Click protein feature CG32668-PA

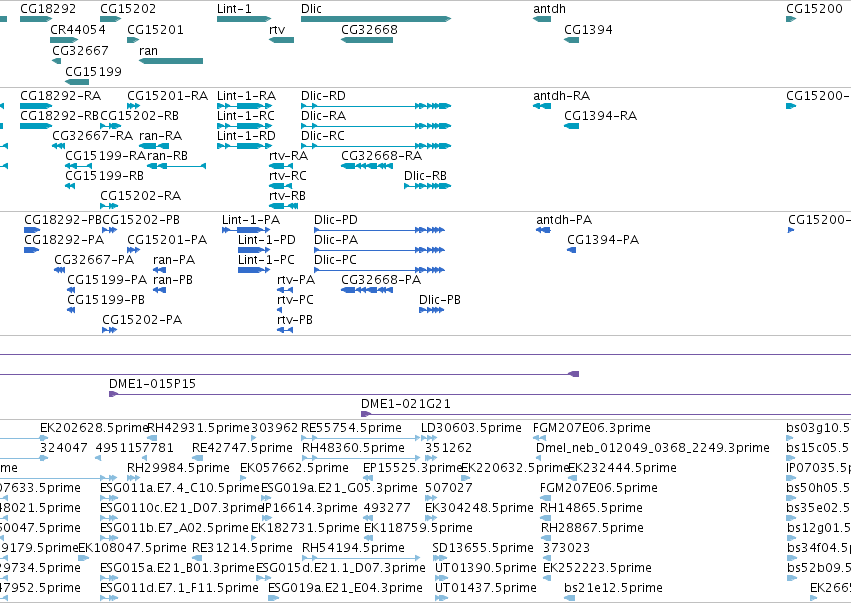[x=367, y=290]
